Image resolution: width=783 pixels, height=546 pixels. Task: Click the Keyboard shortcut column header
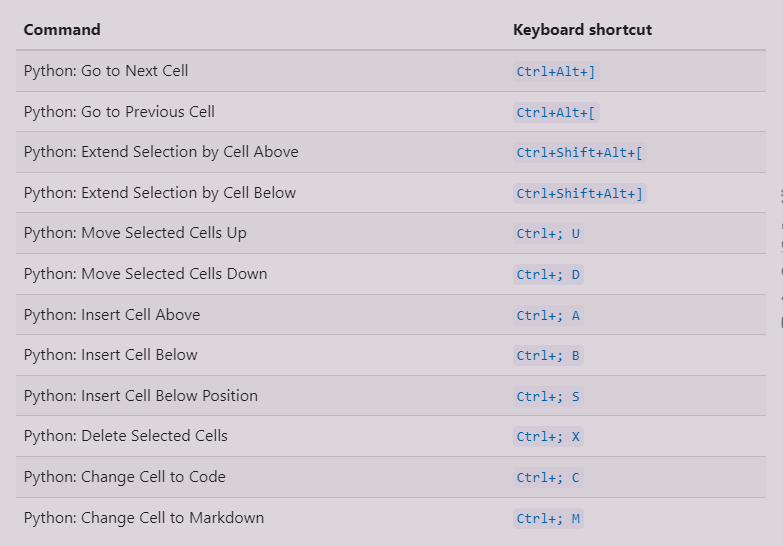tap(582, 30)
